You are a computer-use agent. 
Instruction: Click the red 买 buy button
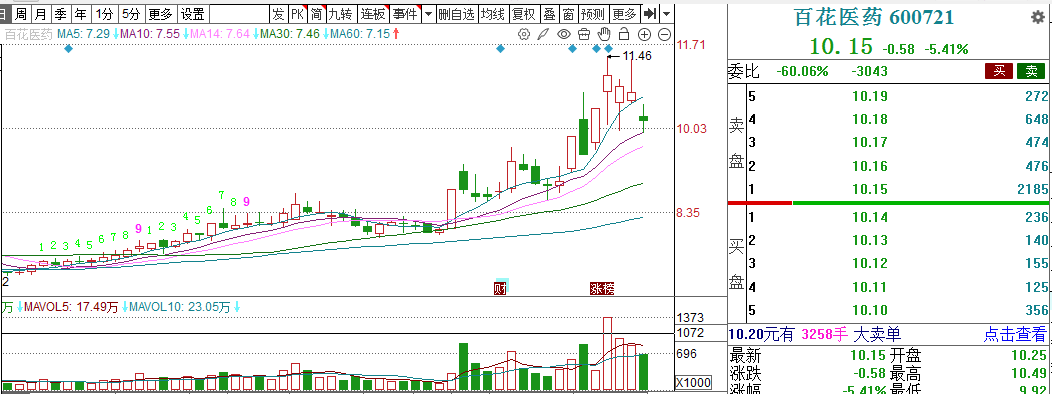[x=999, y=71]
